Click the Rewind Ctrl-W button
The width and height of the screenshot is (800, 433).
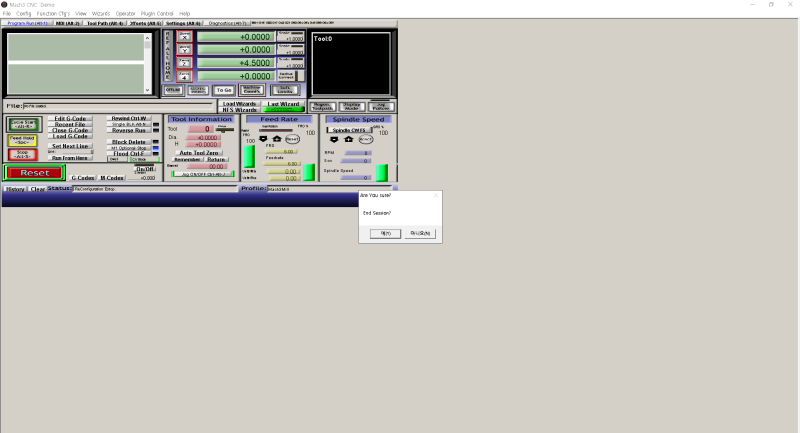point(129,118)
